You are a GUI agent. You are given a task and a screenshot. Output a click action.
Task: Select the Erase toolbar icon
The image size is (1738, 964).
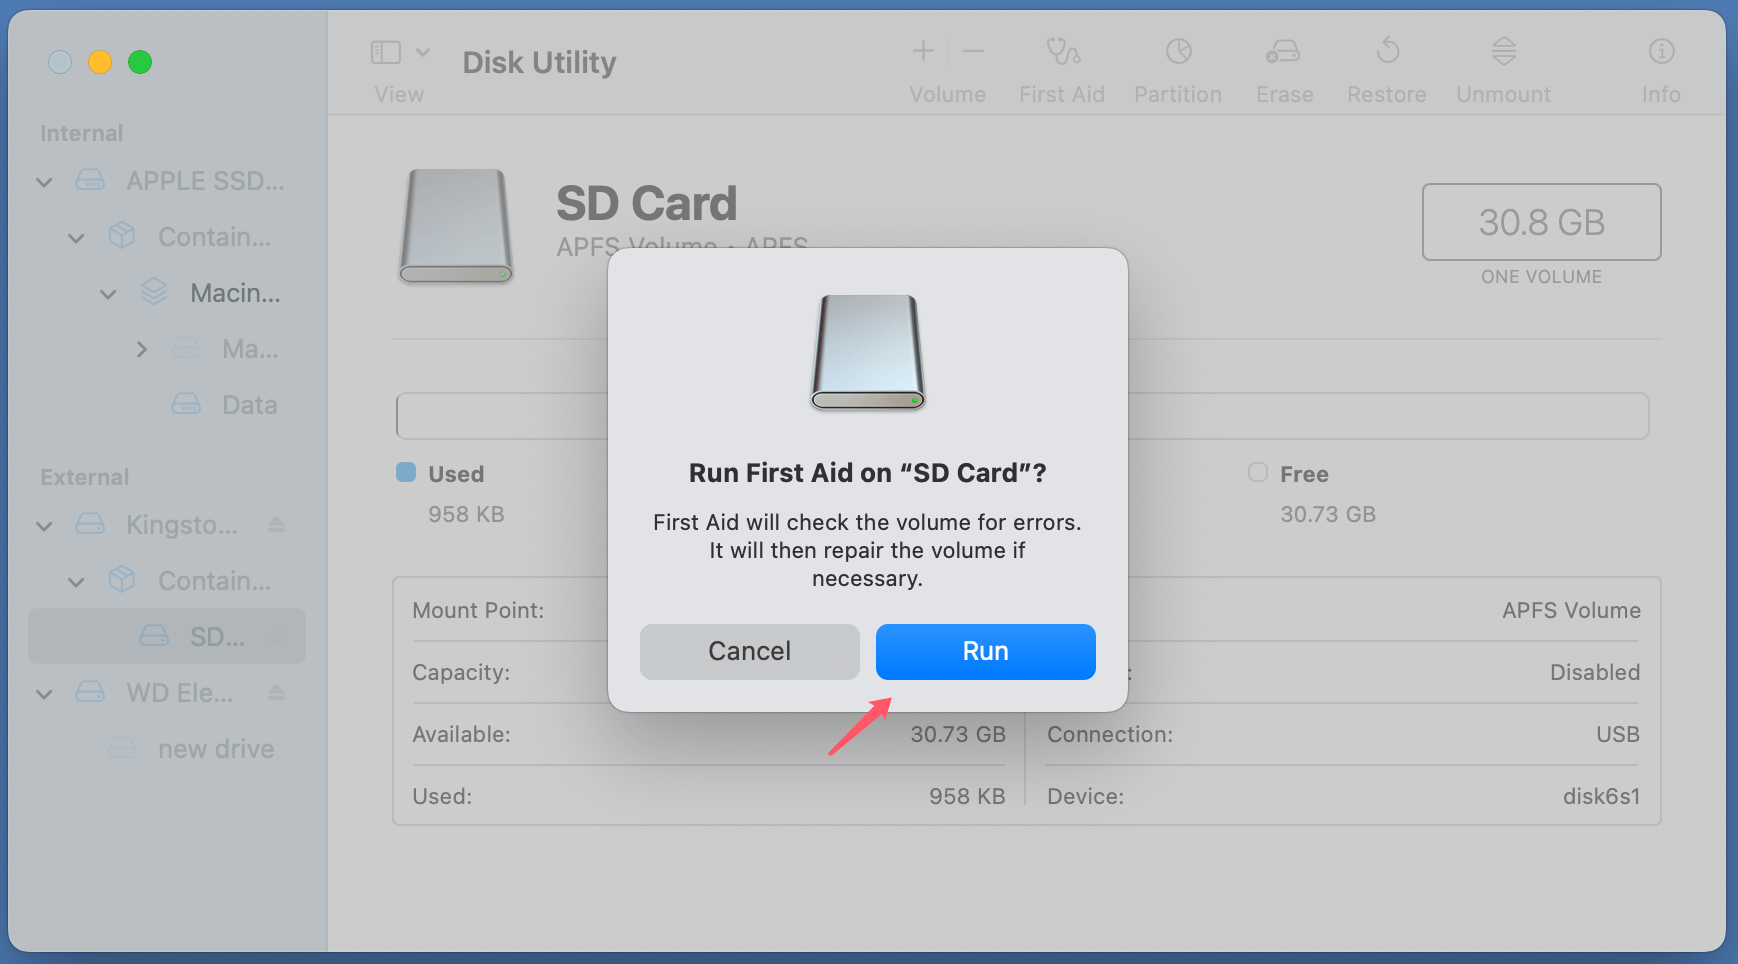coord(1283,62)
